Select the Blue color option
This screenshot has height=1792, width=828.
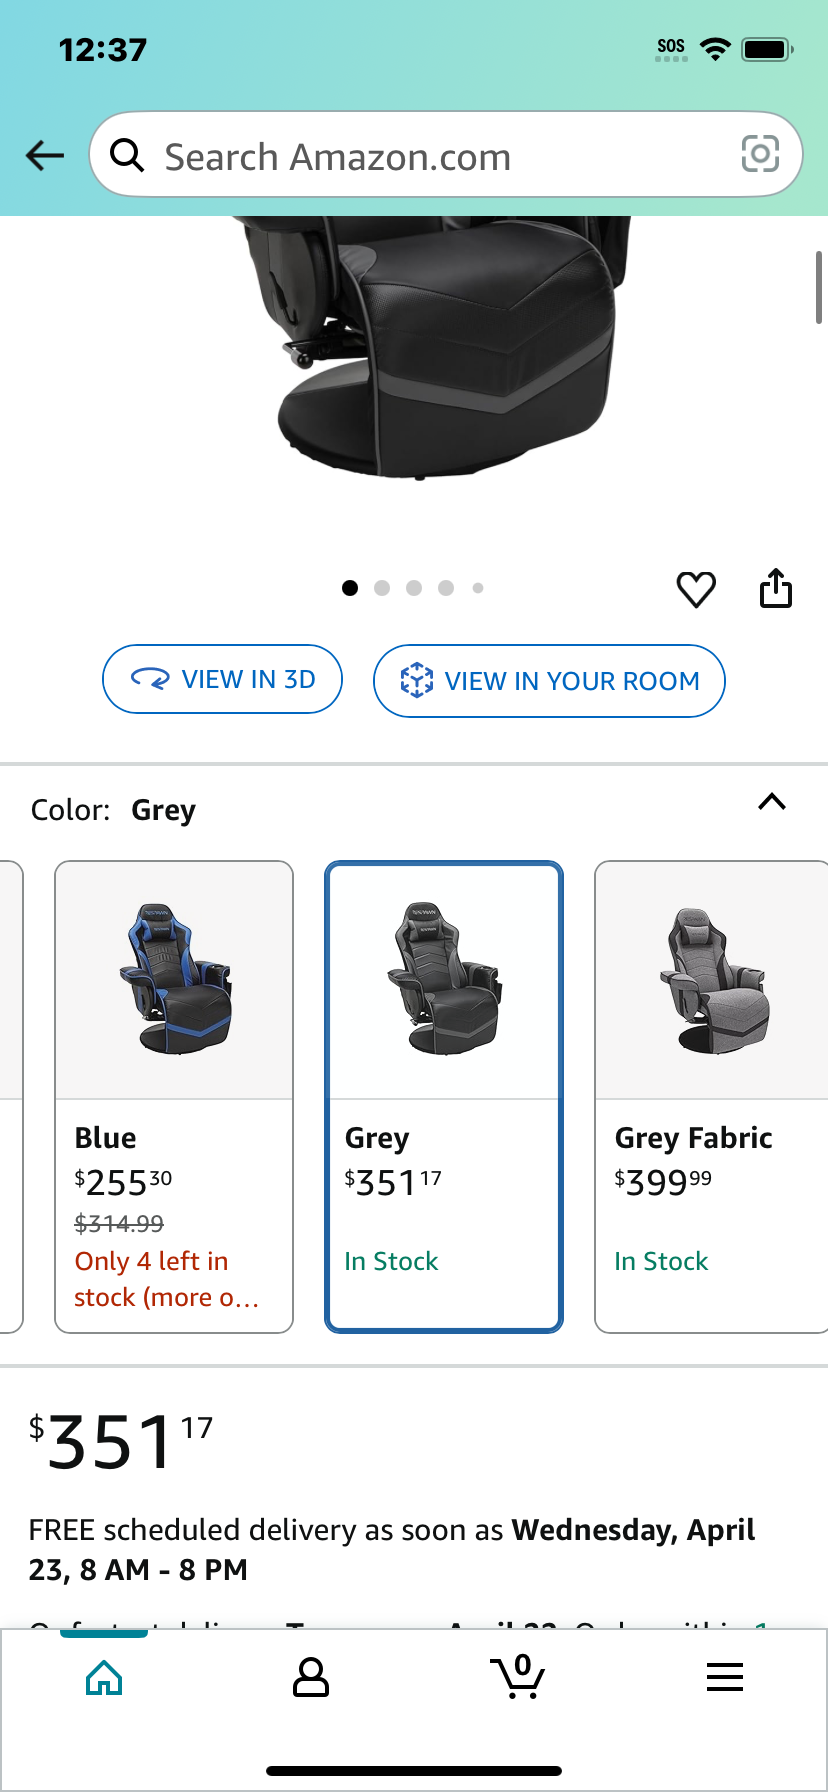pos(174,1097)
